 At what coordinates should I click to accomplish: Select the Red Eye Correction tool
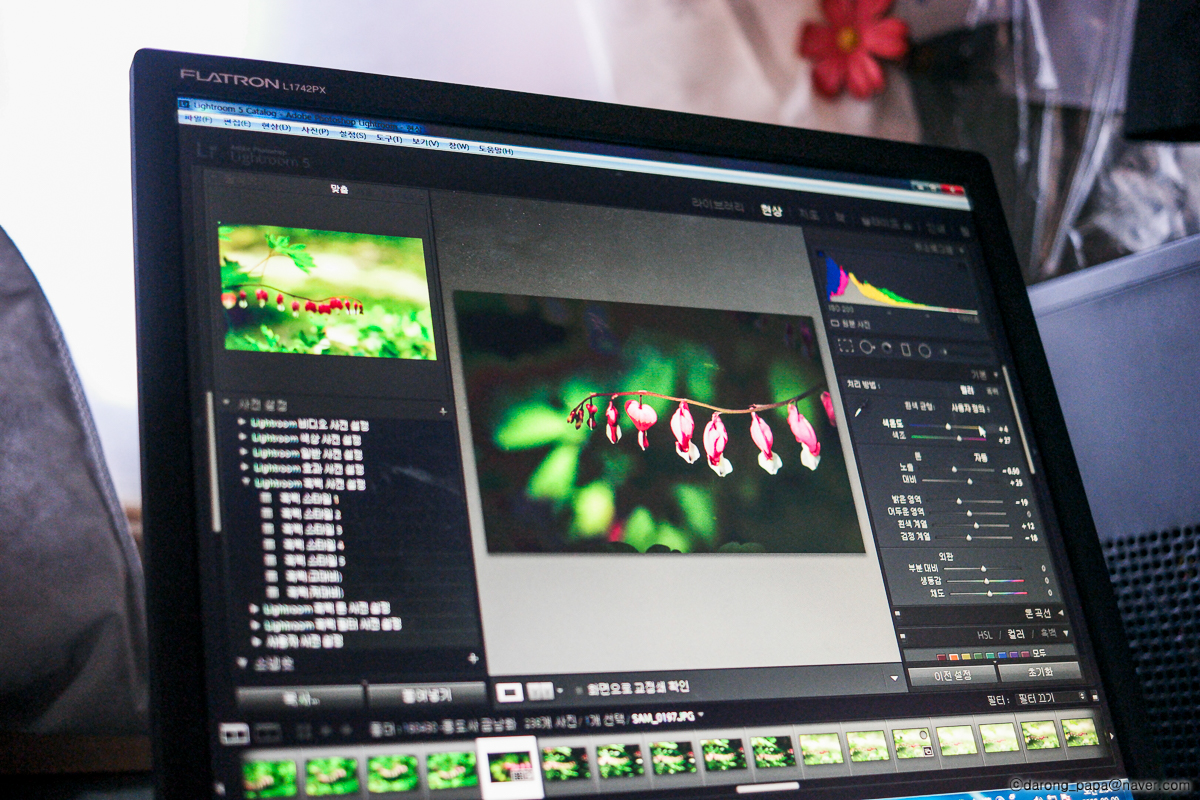click(x=886, y=348)
